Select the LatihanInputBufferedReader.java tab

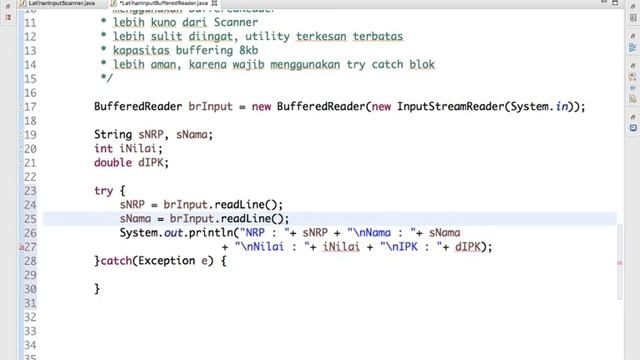click(163, 3)
